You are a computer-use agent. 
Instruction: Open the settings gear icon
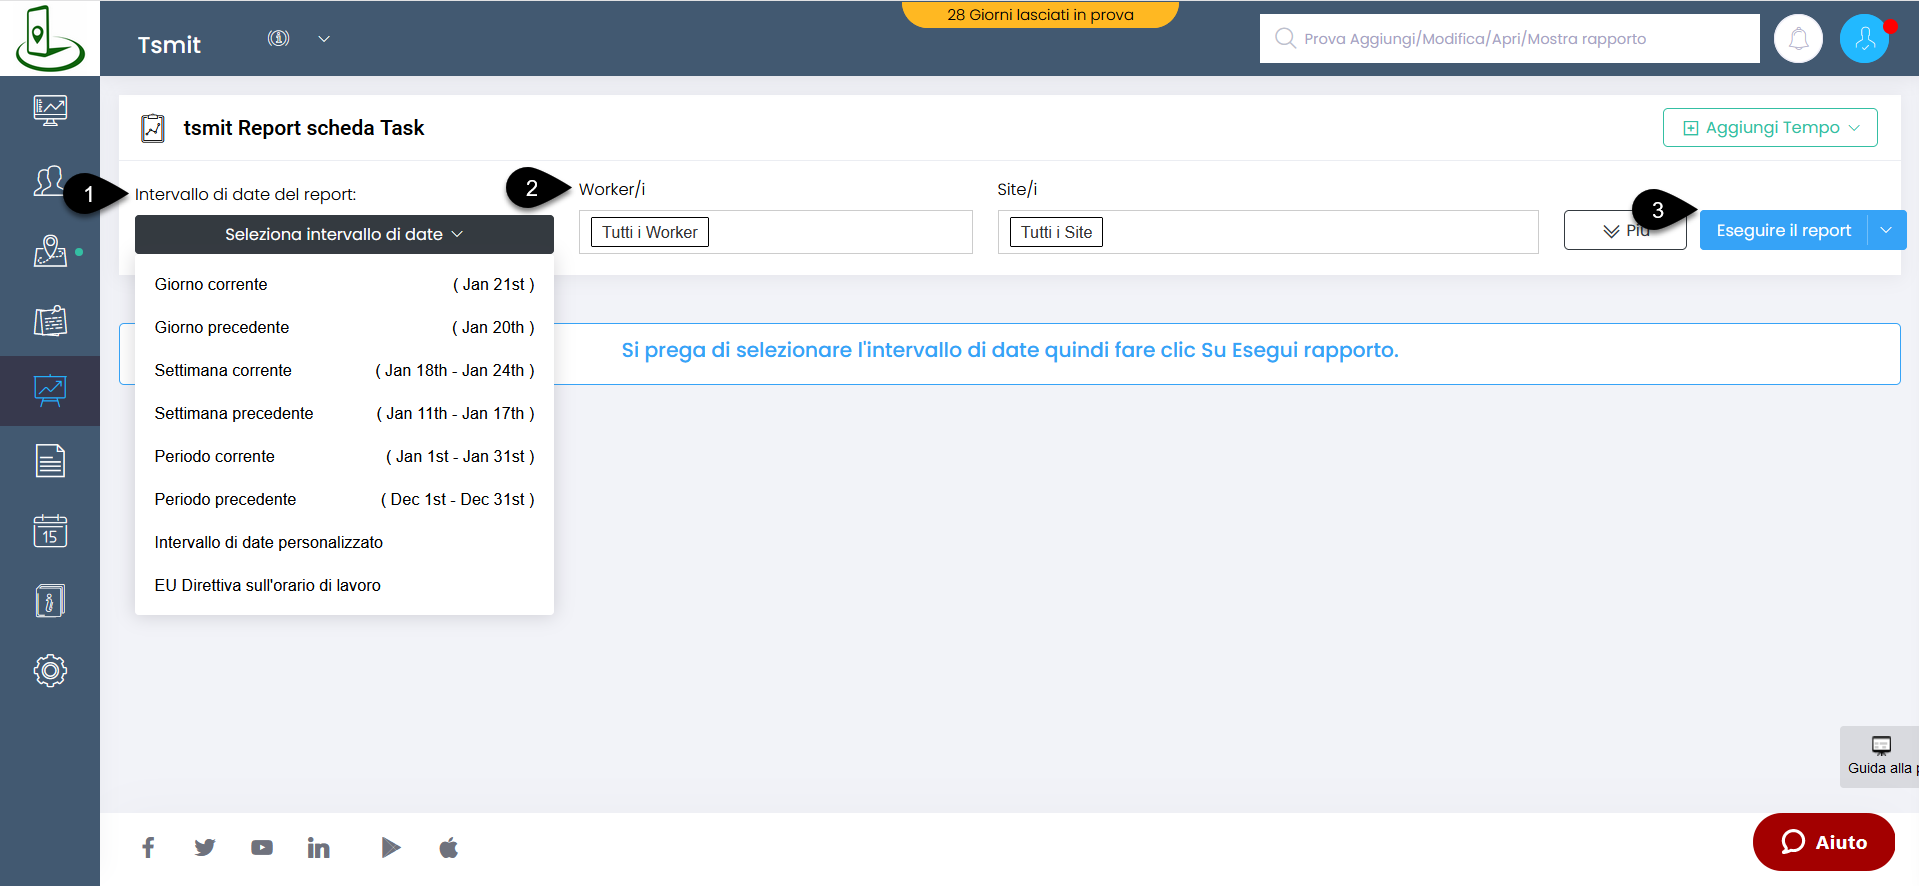pyautogui.click(x=50, y=670)
